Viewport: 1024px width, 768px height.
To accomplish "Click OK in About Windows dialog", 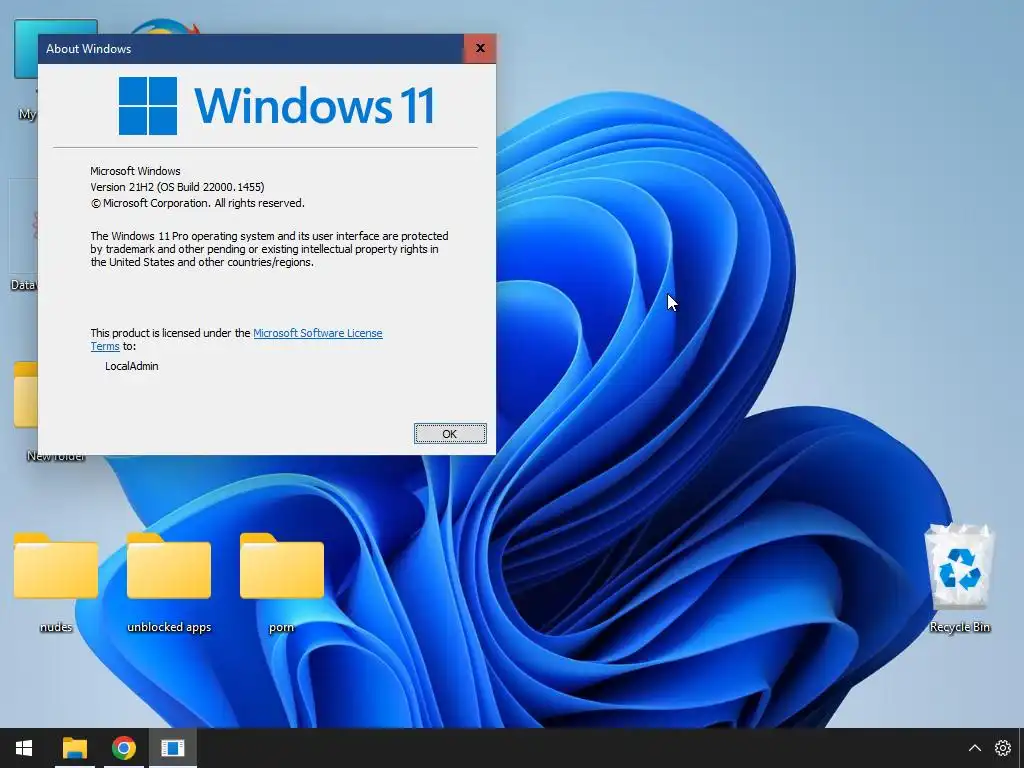I will 450,434.
